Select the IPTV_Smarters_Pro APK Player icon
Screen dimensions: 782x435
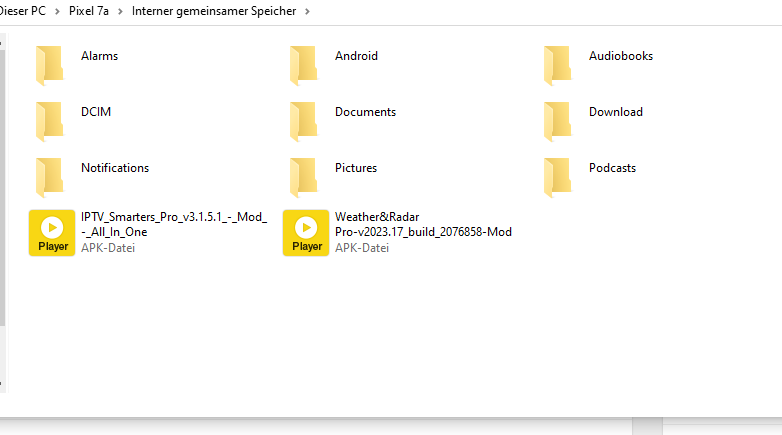(x=52, y=233)
